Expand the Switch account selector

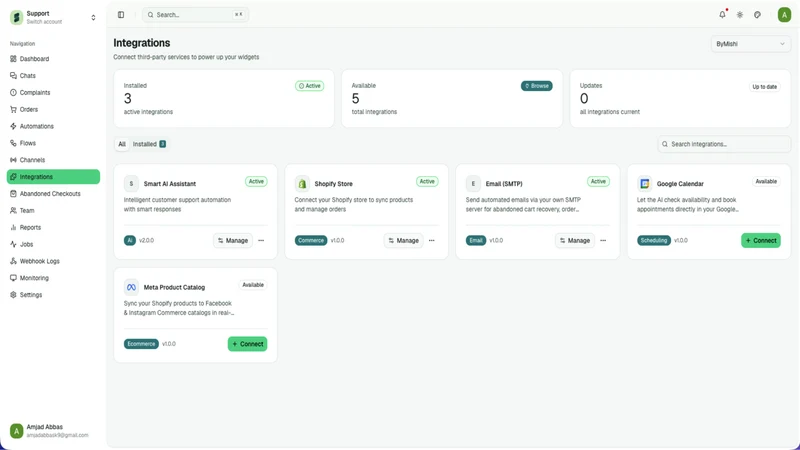tap(93, 17)
